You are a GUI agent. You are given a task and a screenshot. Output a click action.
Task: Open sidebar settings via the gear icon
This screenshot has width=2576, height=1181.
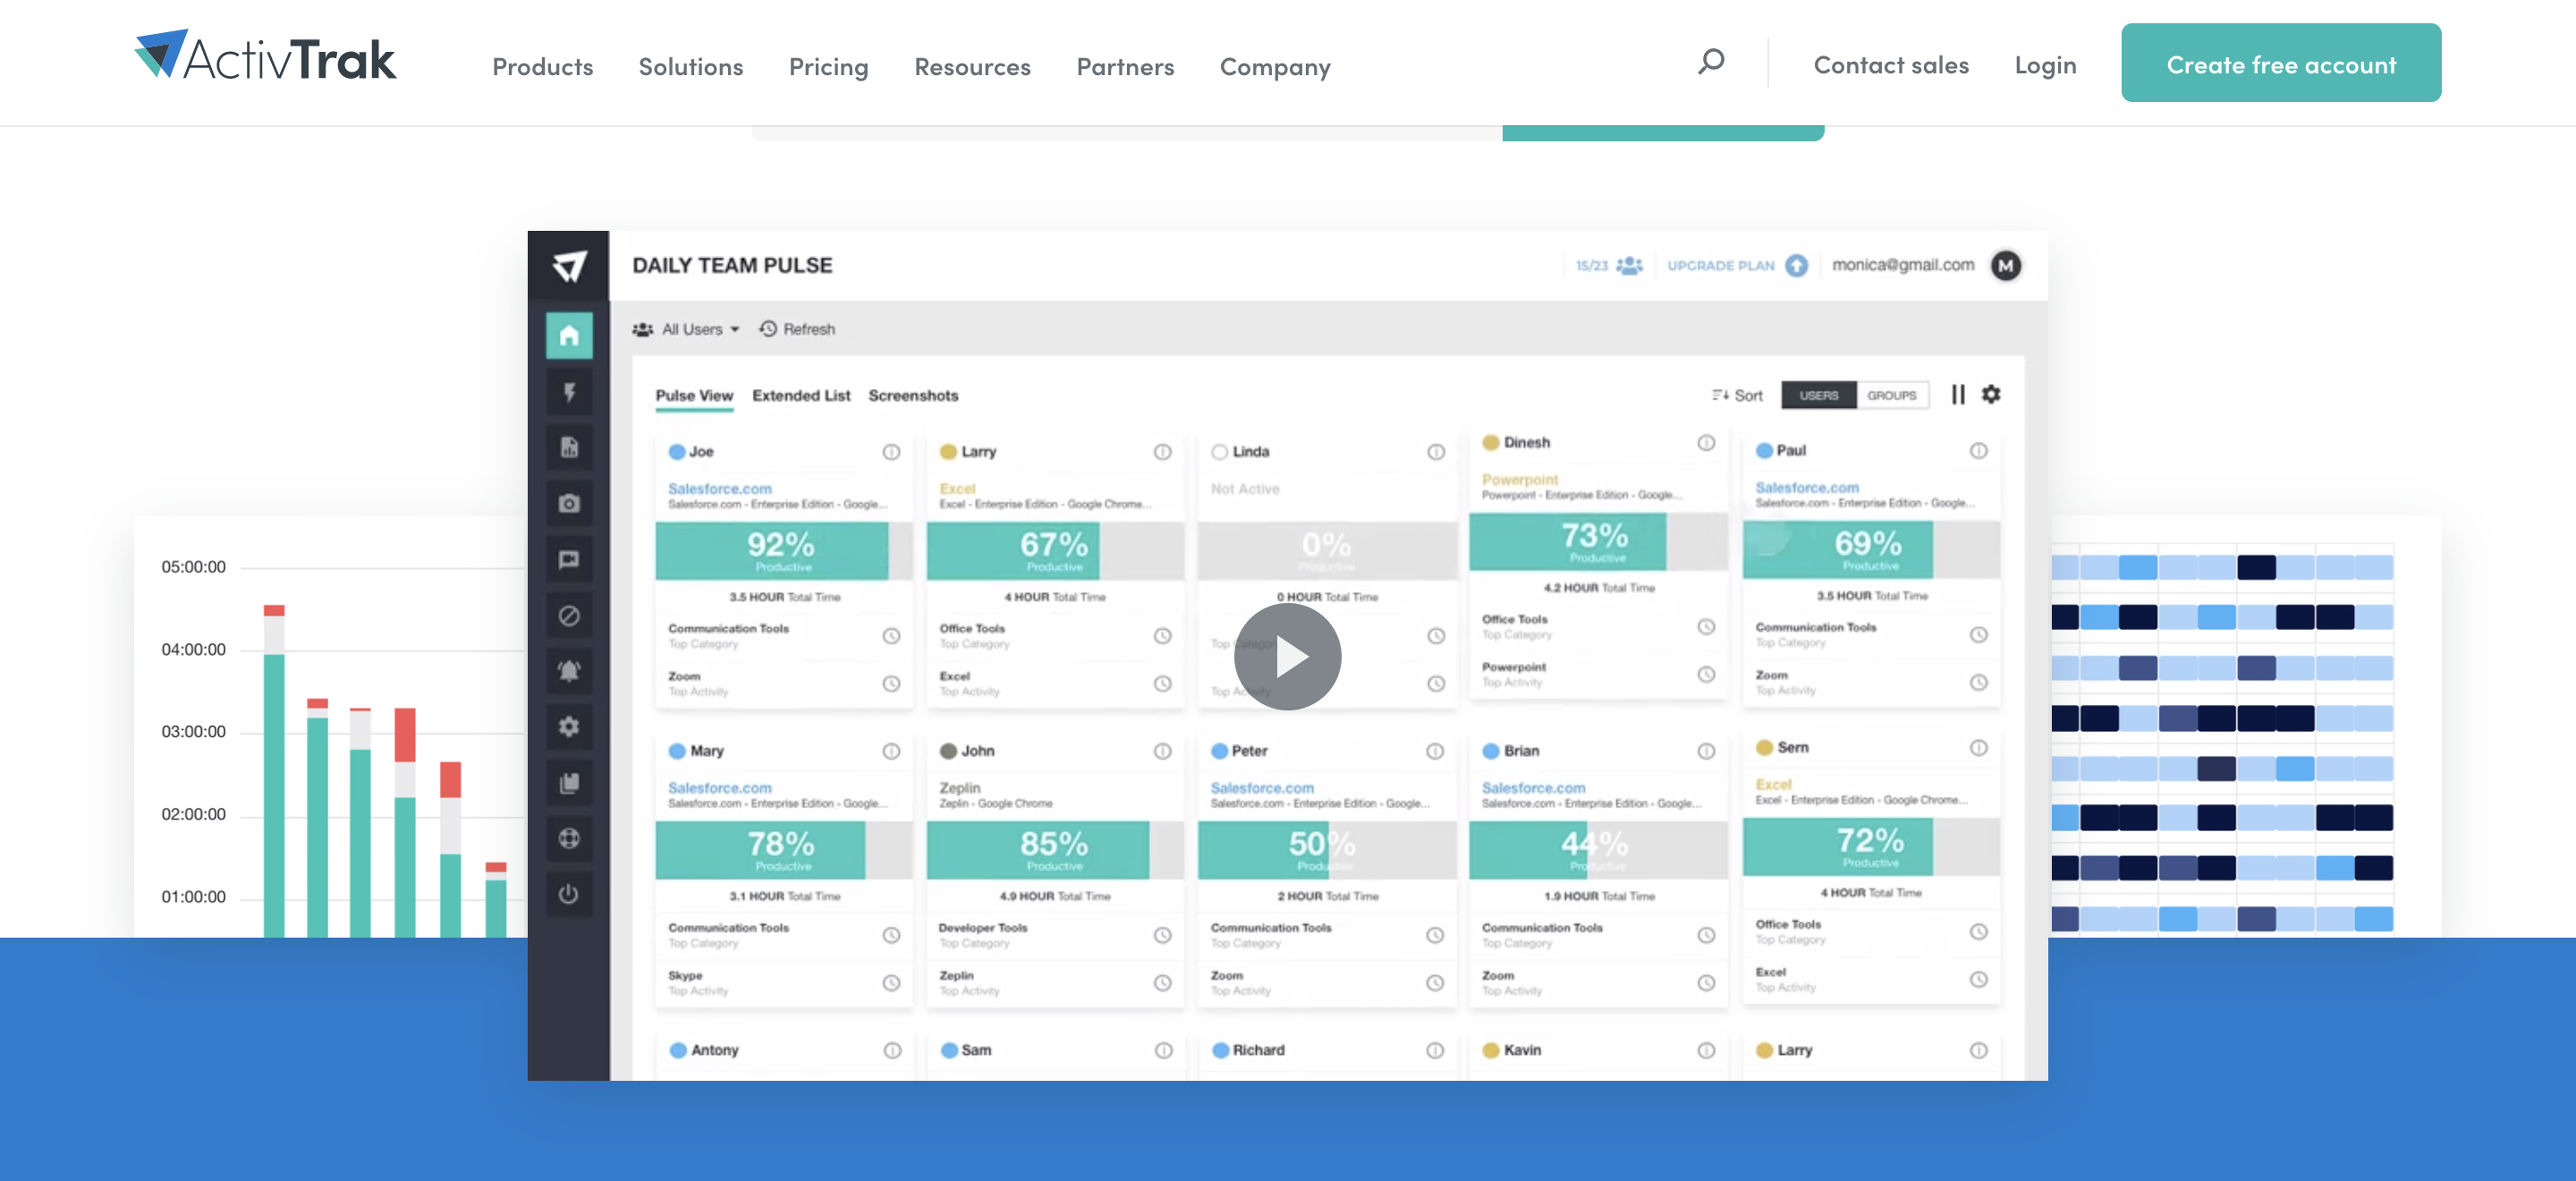click(570, 727)
